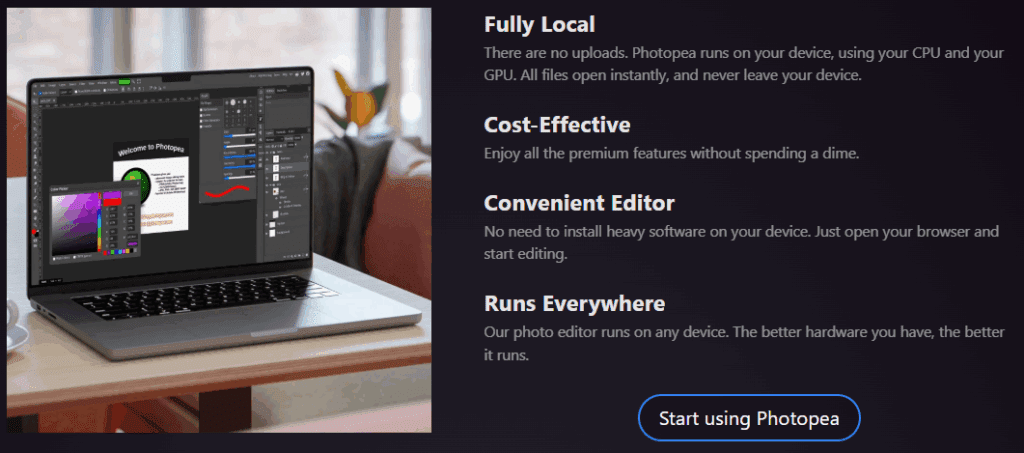The width and height of the screenshot is (1024, 453).
Task: Select the Background layer thumbnail
Action: (x=272, y=233)
